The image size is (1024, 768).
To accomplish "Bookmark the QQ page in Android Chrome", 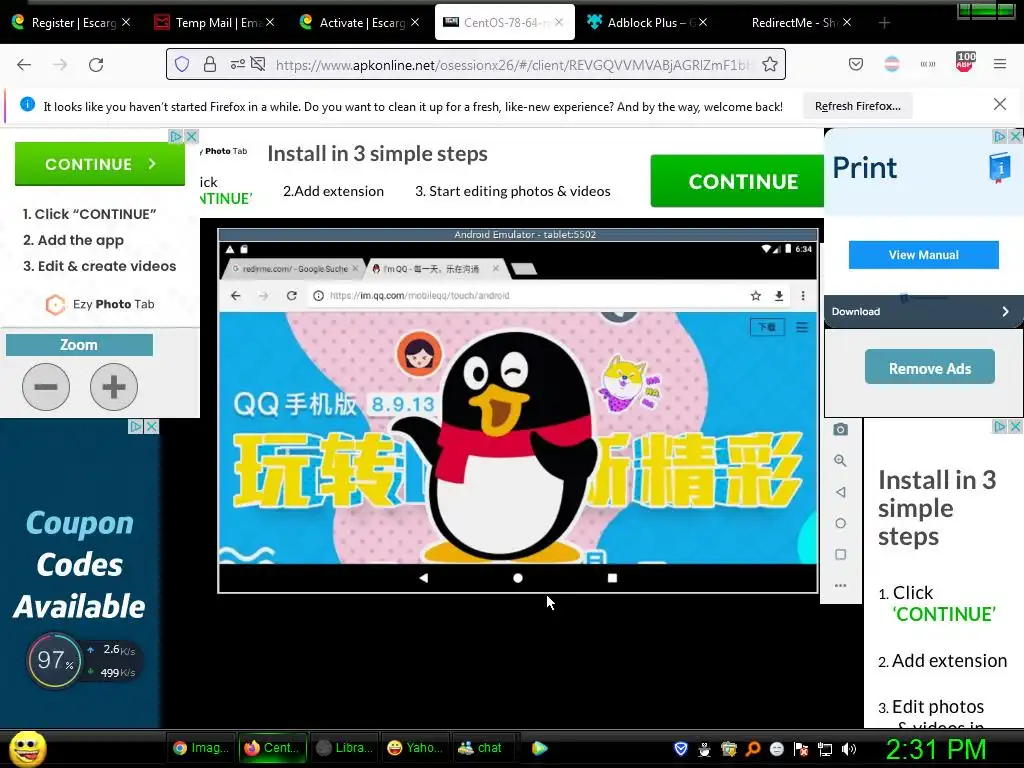I will point(756,296).
